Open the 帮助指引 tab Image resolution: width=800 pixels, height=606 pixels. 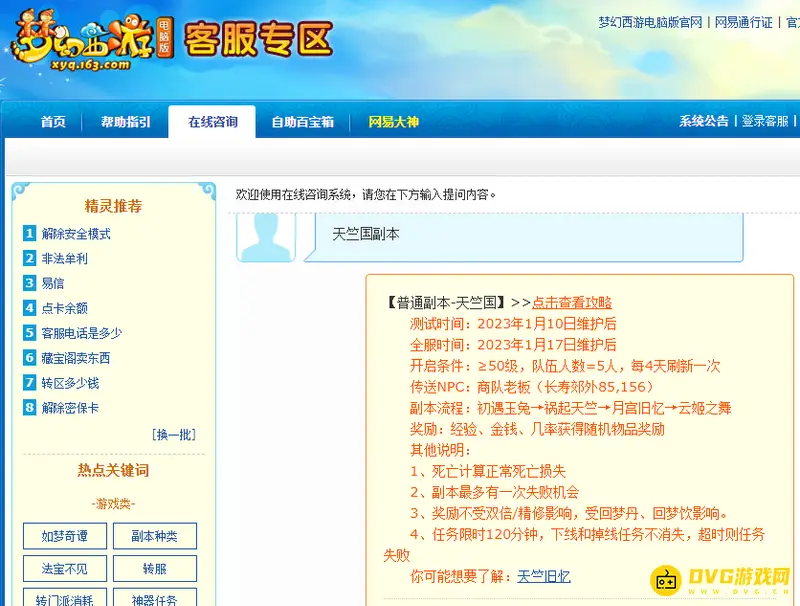(x=126, y=122)
